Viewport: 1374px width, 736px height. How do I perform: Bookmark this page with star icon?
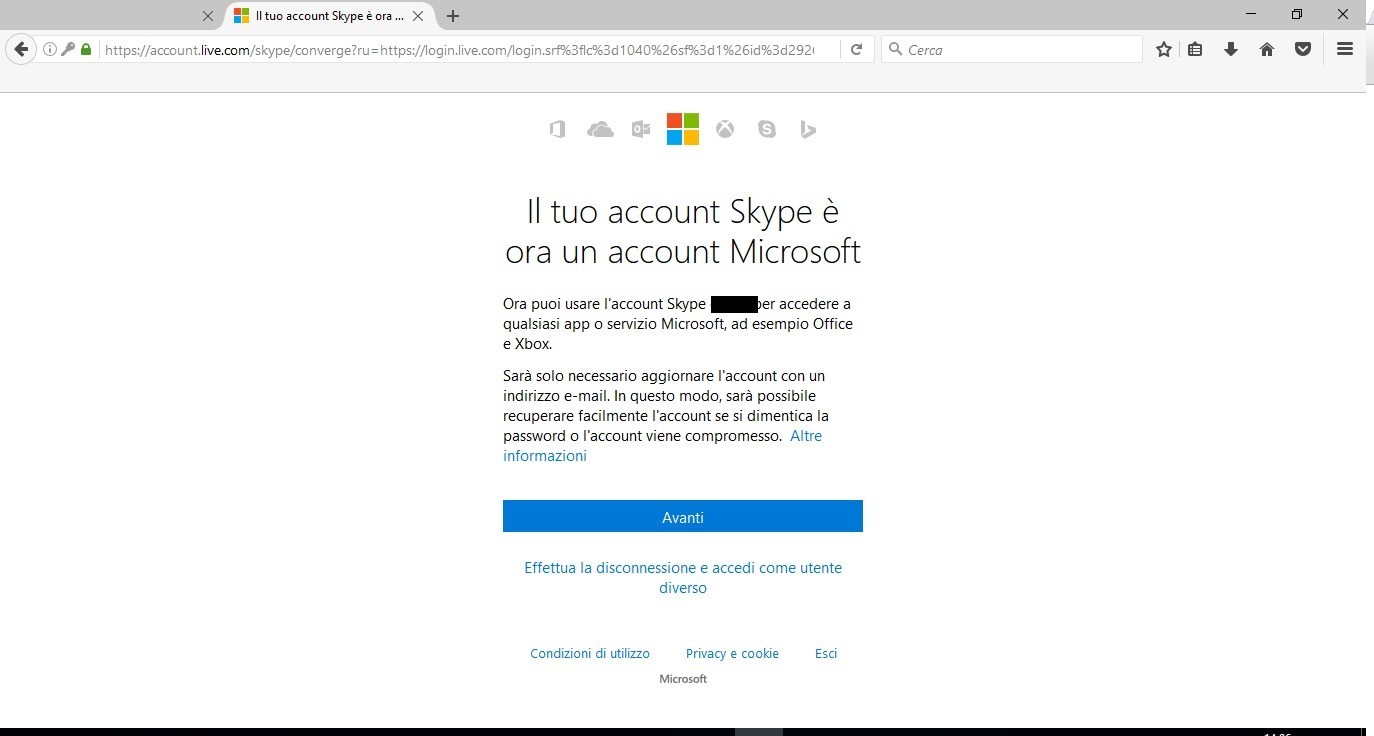tap(1164, 49)
